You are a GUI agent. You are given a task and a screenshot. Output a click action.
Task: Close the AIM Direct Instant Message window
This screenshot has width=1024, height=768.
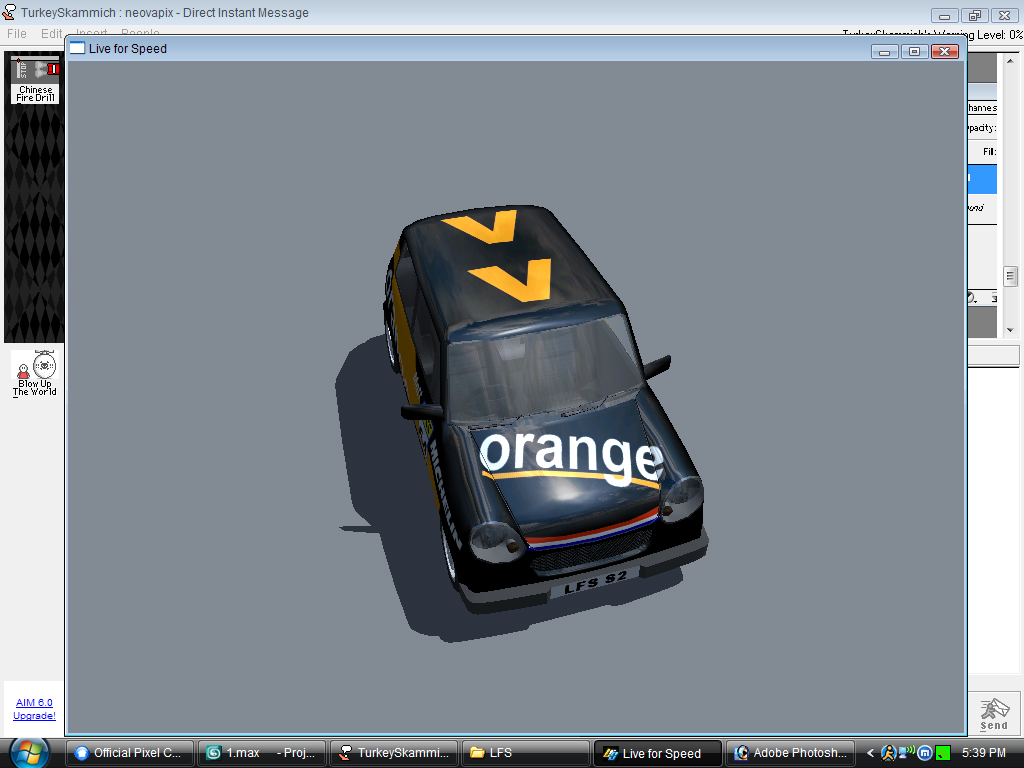[x=1005, y=16]
